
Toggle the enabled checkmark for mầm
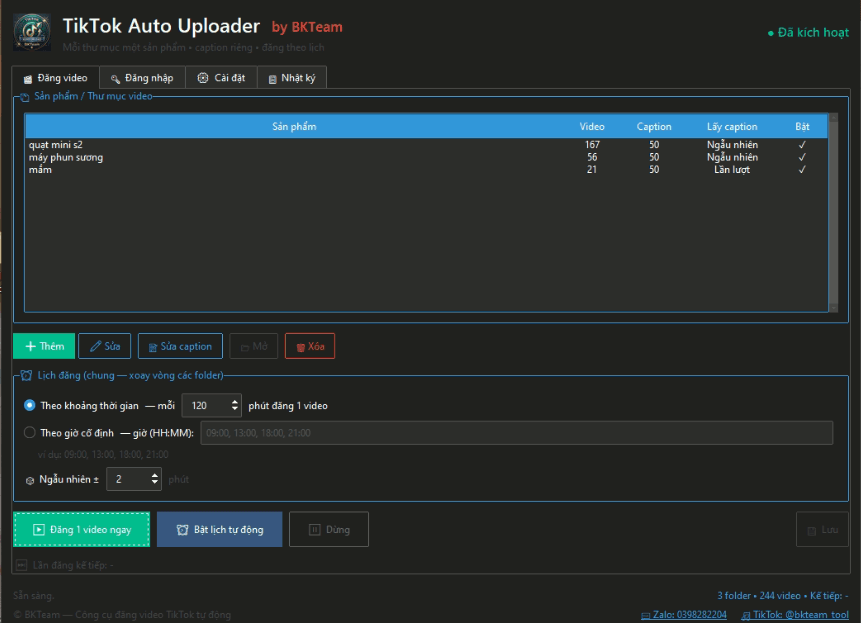point(802,170)
